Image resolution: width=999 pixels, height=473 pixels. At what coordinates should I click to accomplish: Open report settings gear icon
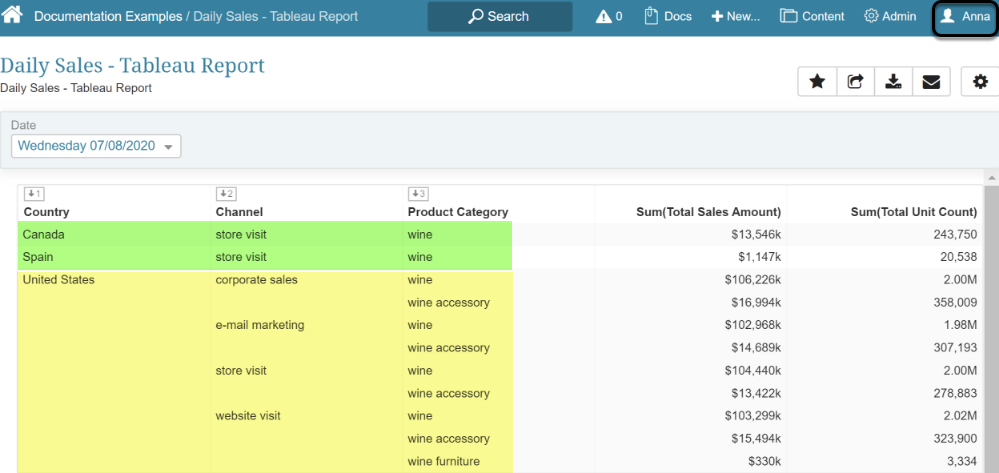coord(979,82)
